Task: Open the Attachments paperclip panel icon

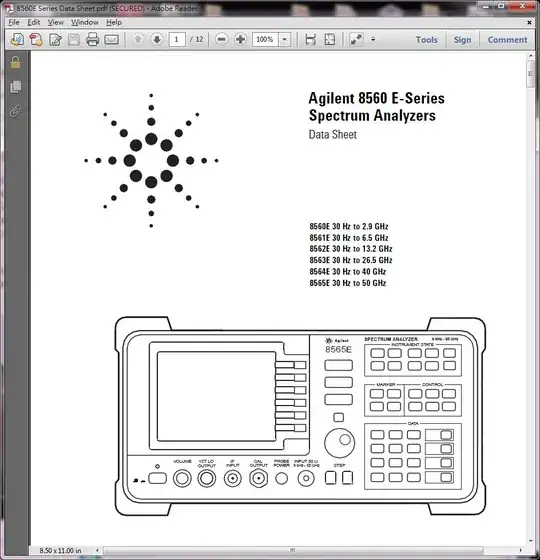Action: [15, 111]
